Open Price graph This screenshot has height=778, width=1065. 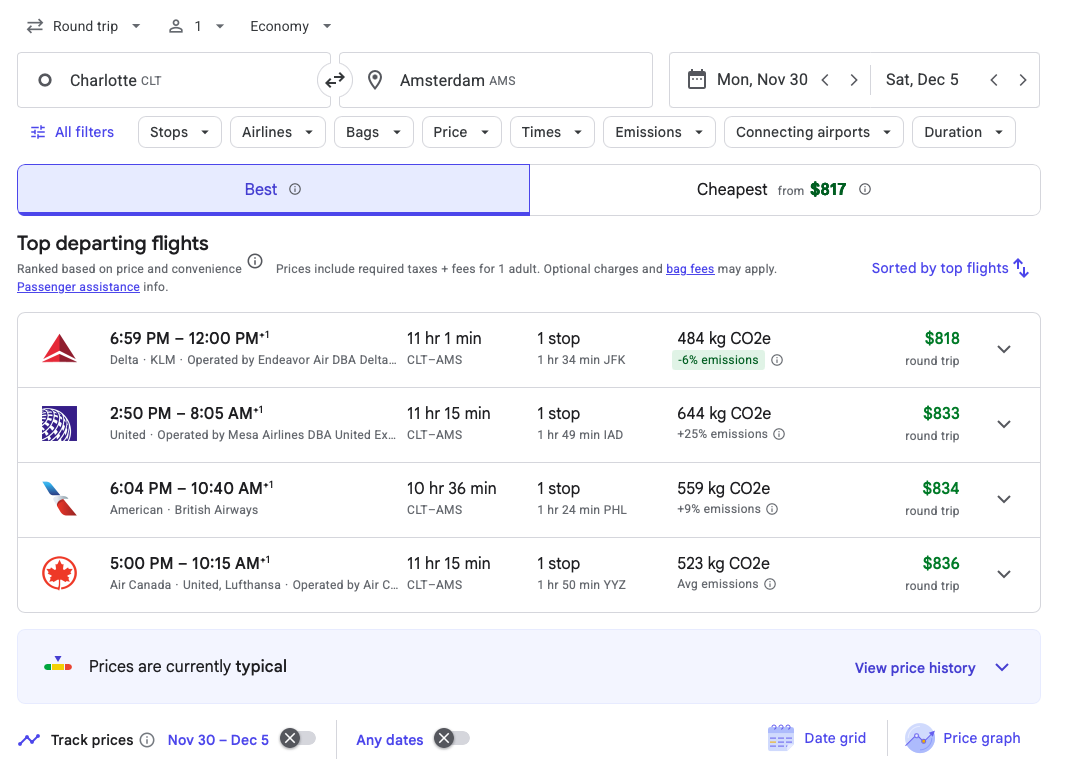pos(962,738)
